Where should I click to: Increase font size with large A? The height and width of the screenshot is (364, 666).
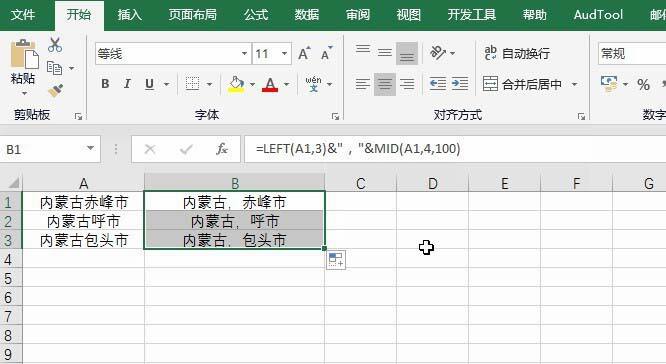coord(304,54)
